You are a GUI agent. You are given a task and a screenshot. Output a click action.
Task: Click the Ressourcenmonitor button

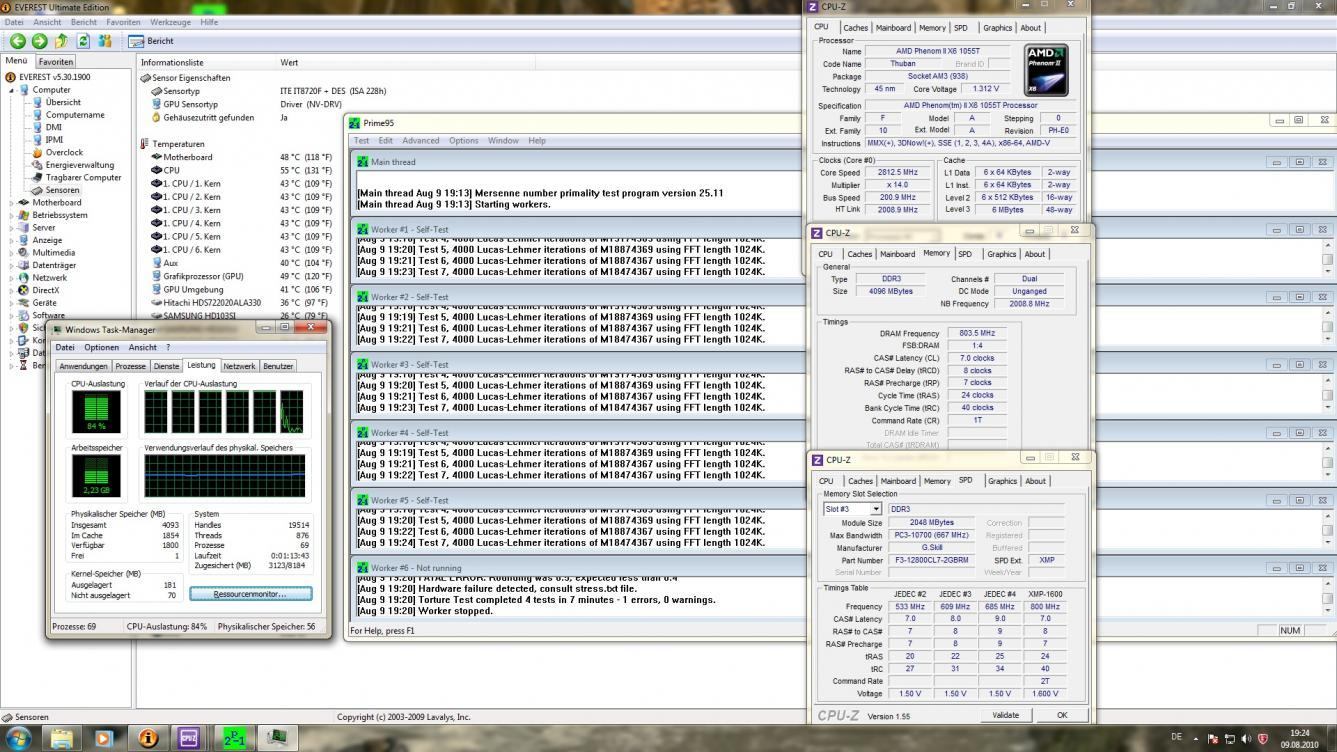[x=250, y=594]
